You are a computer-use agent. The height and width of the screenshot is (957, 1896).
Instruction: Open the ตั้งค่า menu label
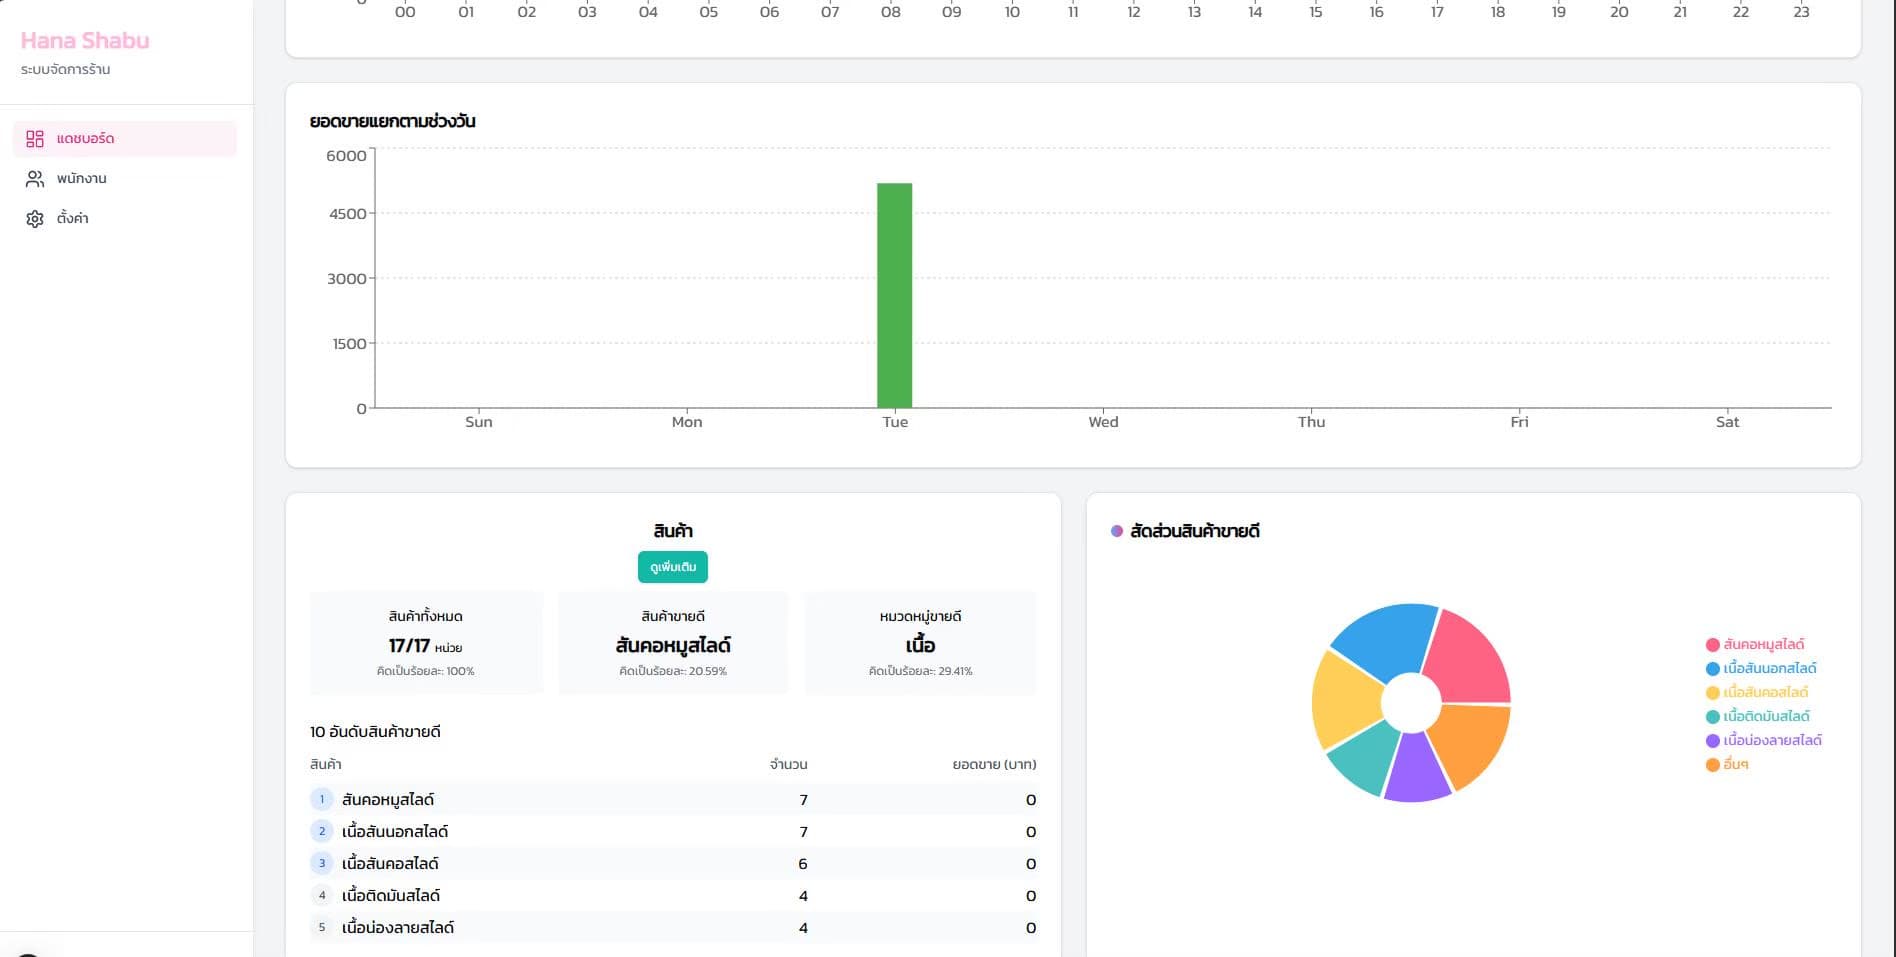[x=73, y=219]
